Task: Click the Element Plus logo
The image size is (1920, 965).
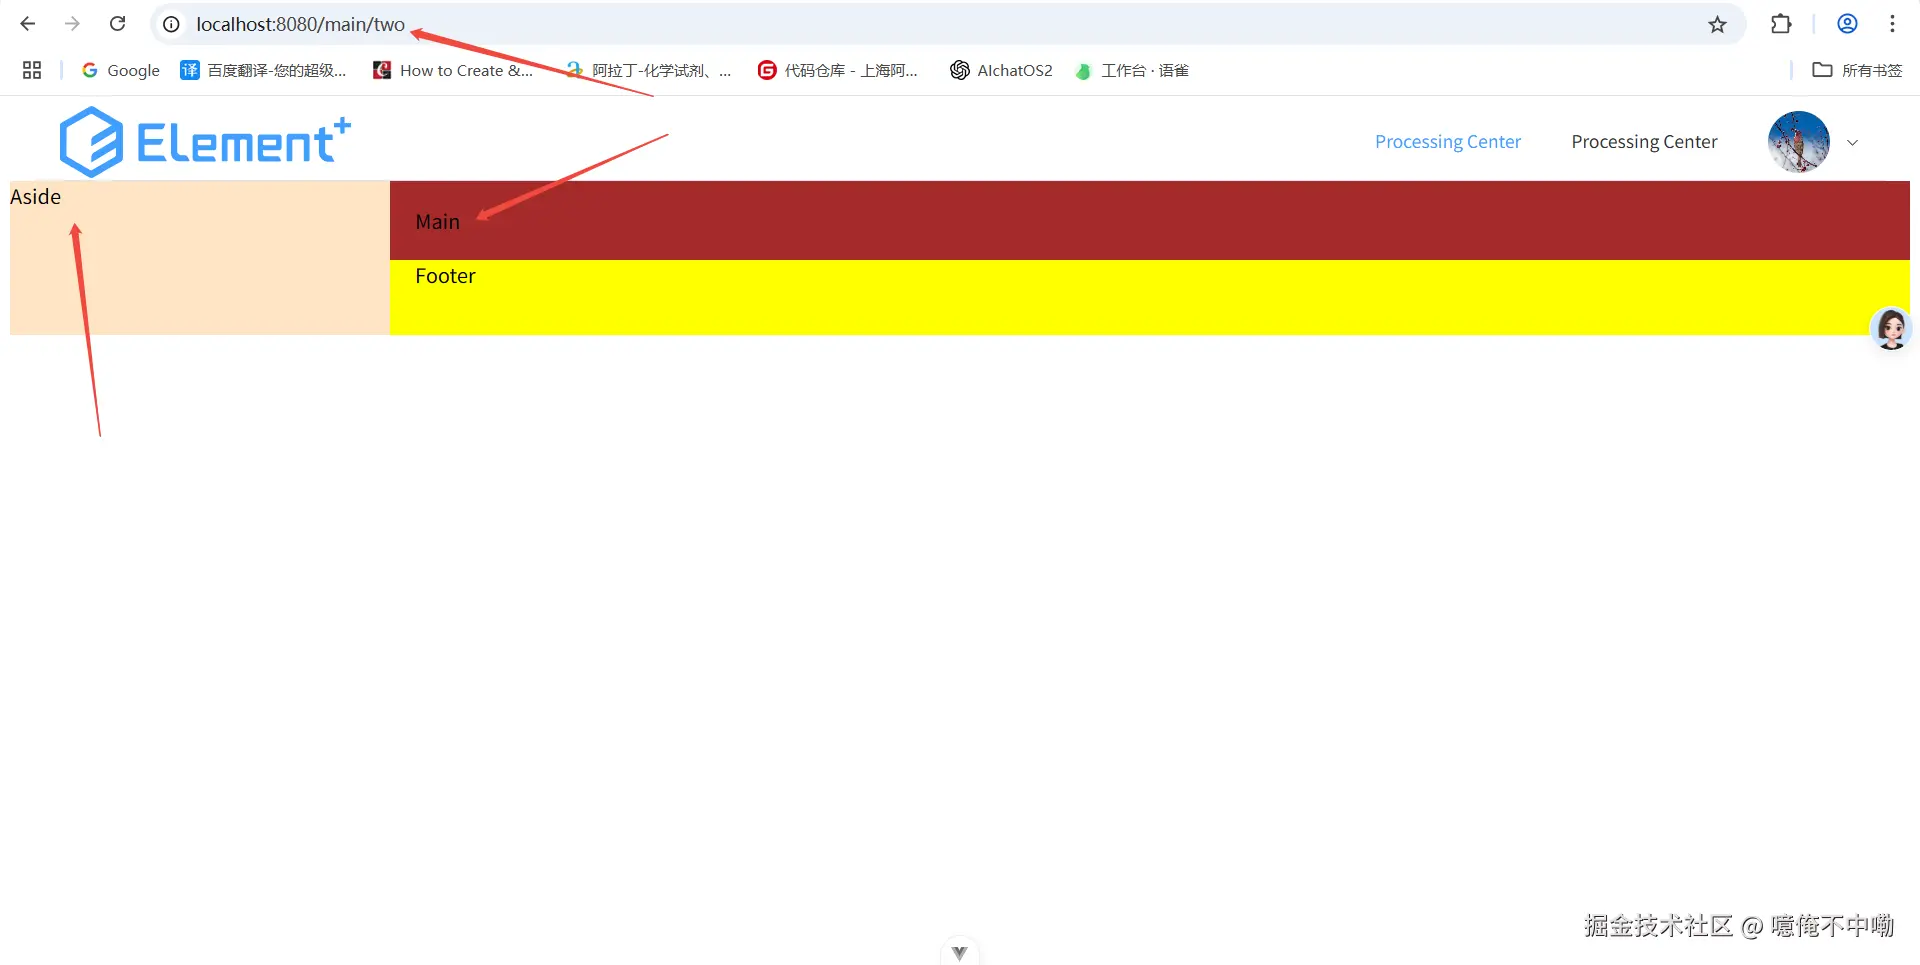Action: [205, 142]
